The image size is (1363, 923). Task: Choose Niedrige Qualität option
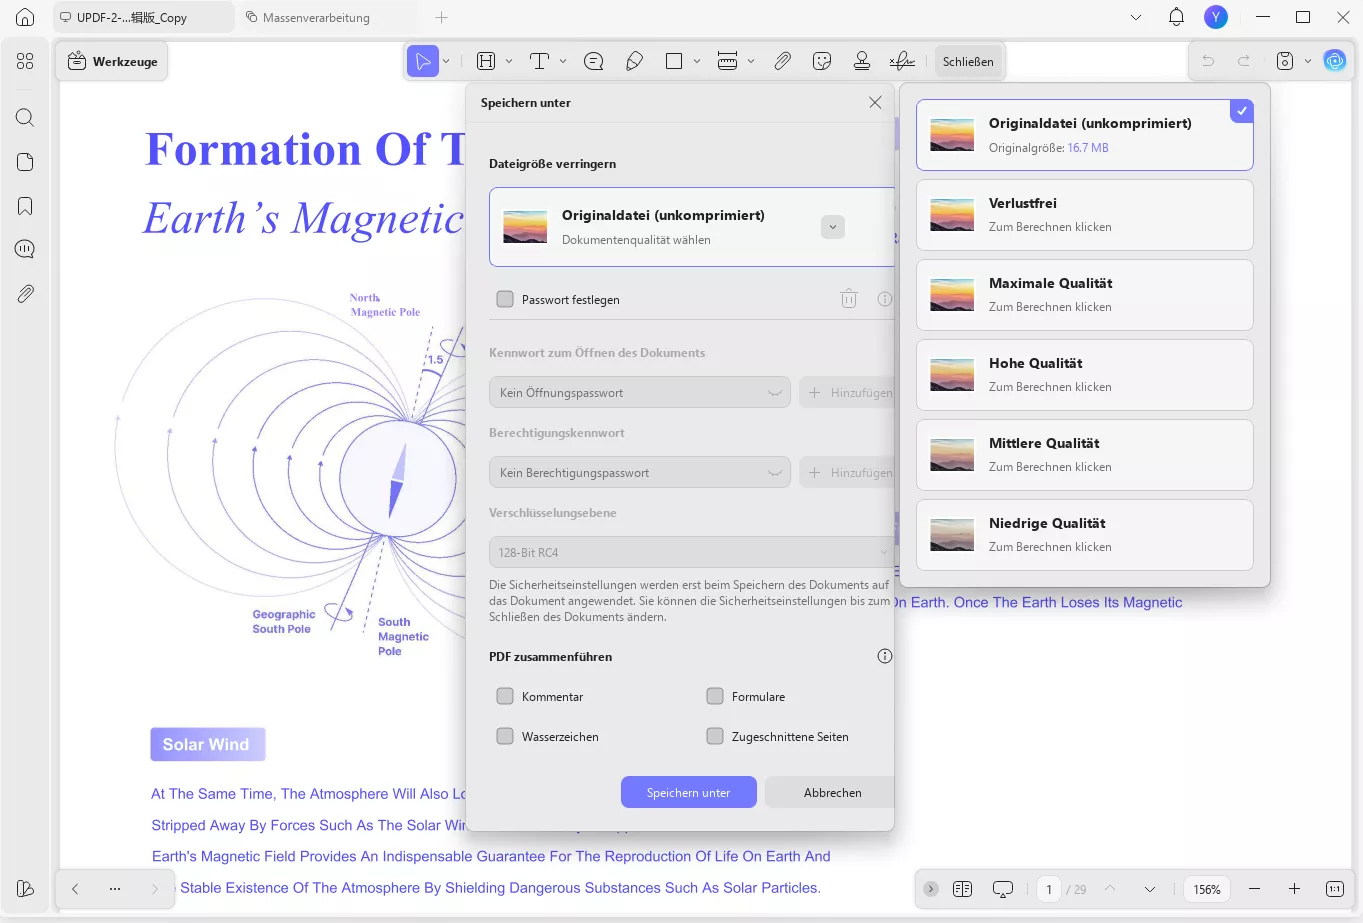tap(1085, 535)
